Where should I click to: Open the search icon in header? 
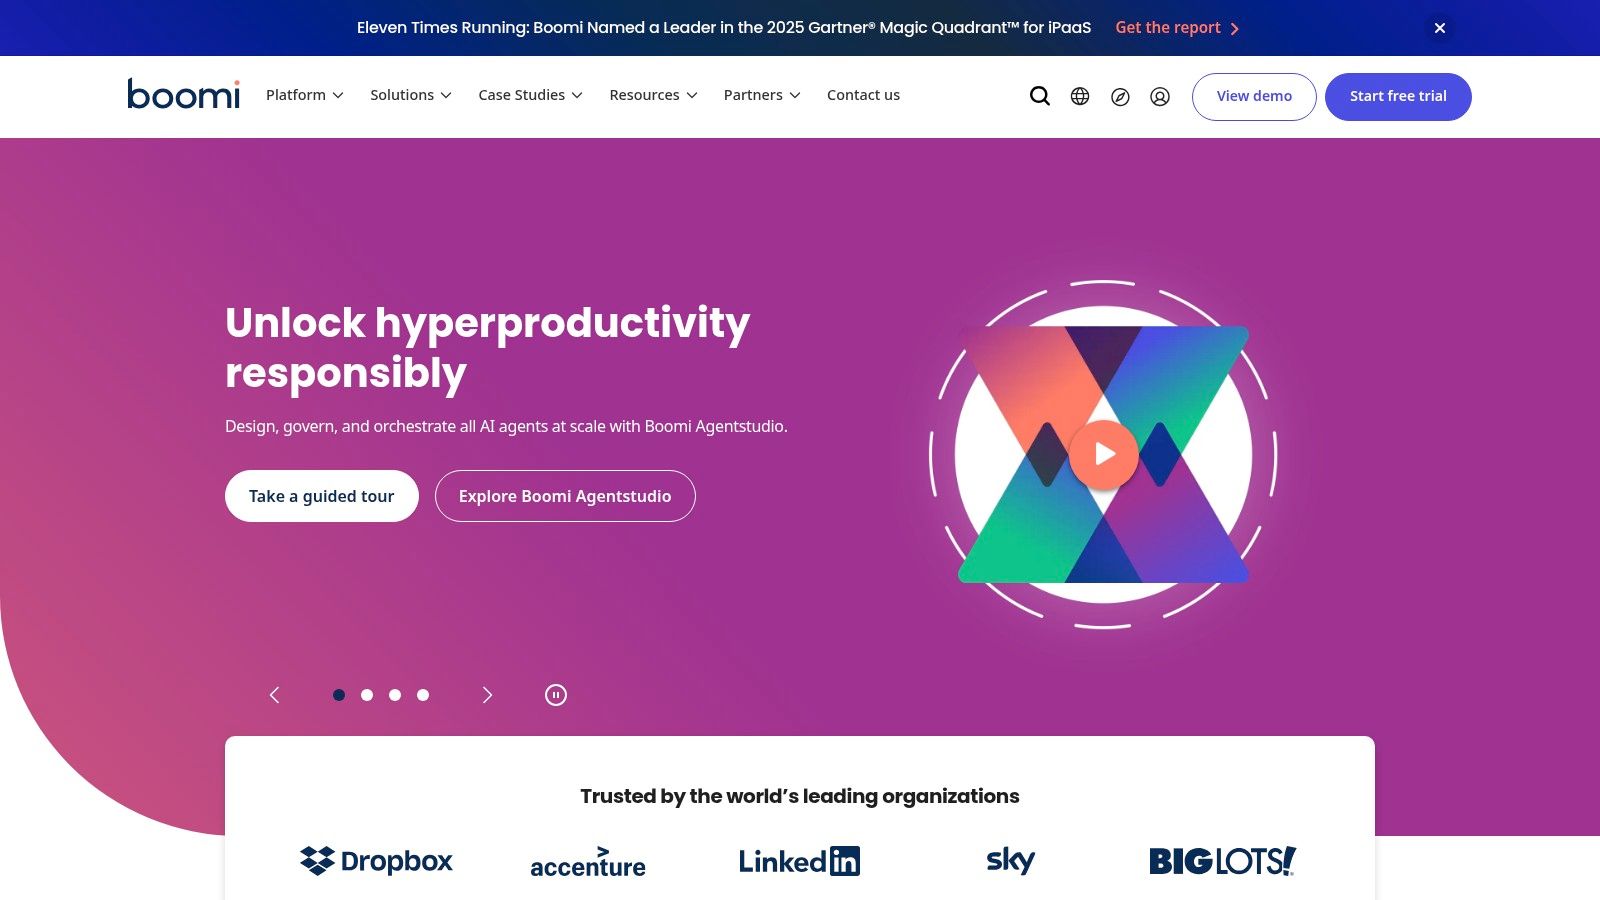coord(1040,96)
